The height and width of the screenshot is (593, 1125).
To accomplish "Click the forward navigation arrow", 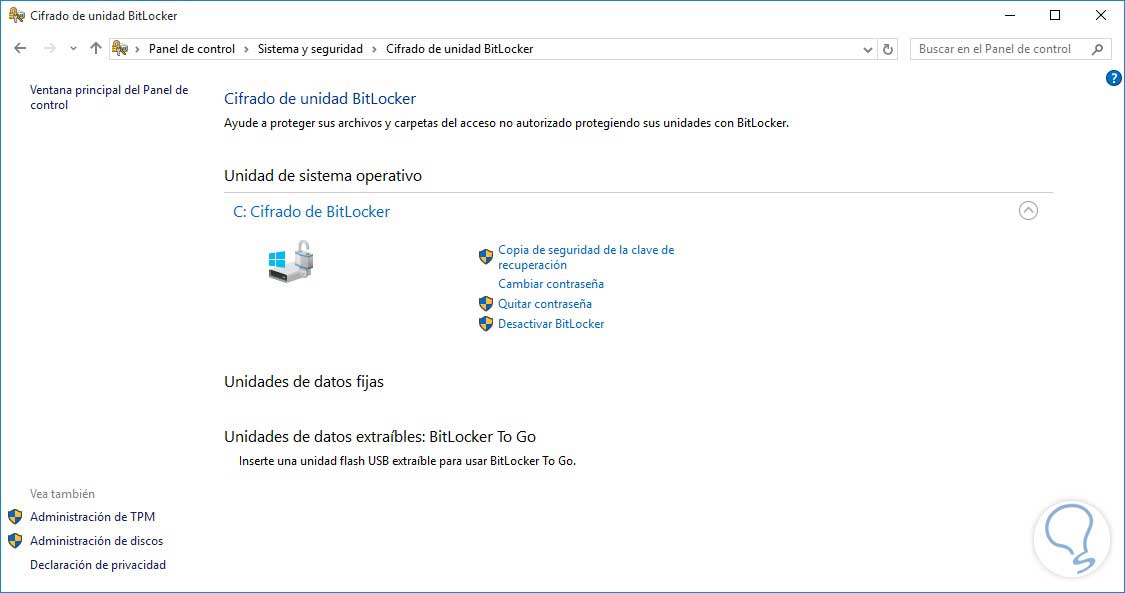I will pos(50,49).
